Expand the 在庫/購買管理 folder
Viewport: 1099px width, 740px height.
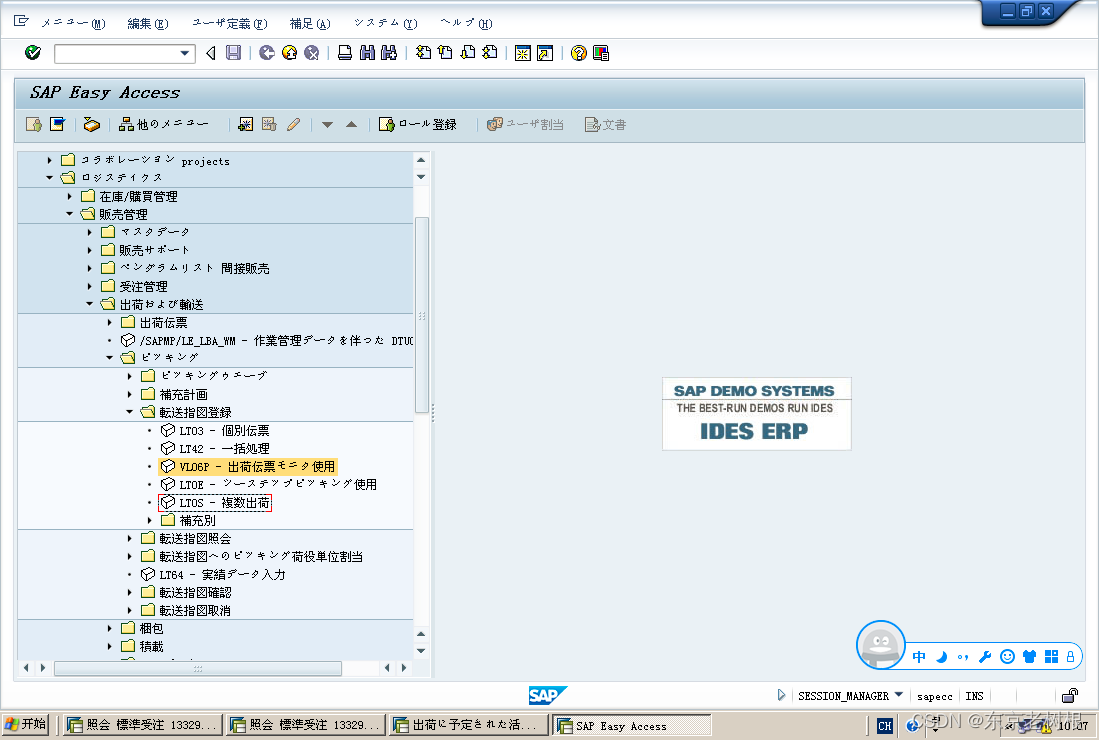pos(69,196)
